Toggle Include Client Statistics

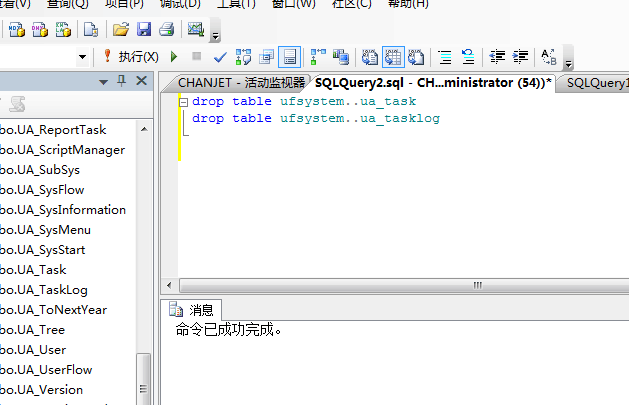[x=341, y=57]
